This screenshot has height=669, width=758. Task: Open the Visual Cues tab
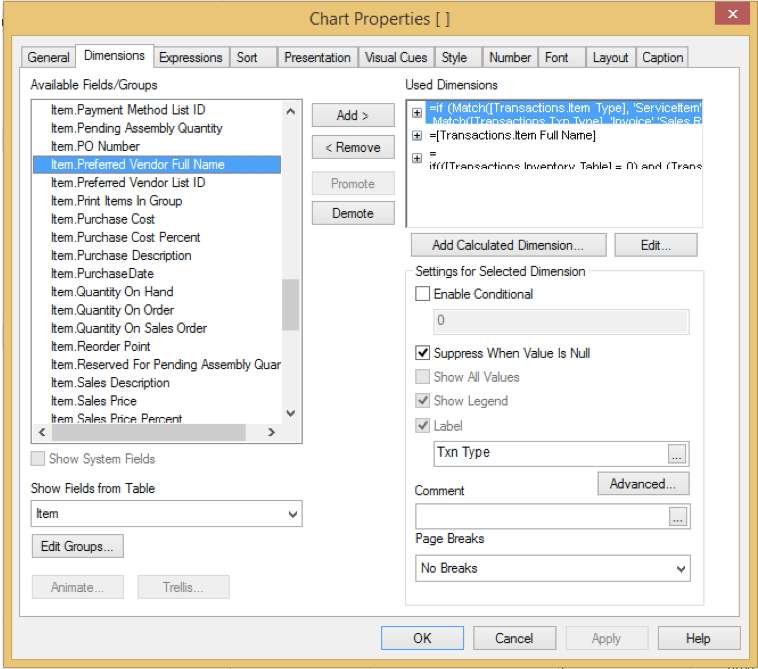[x=396, y=58]
